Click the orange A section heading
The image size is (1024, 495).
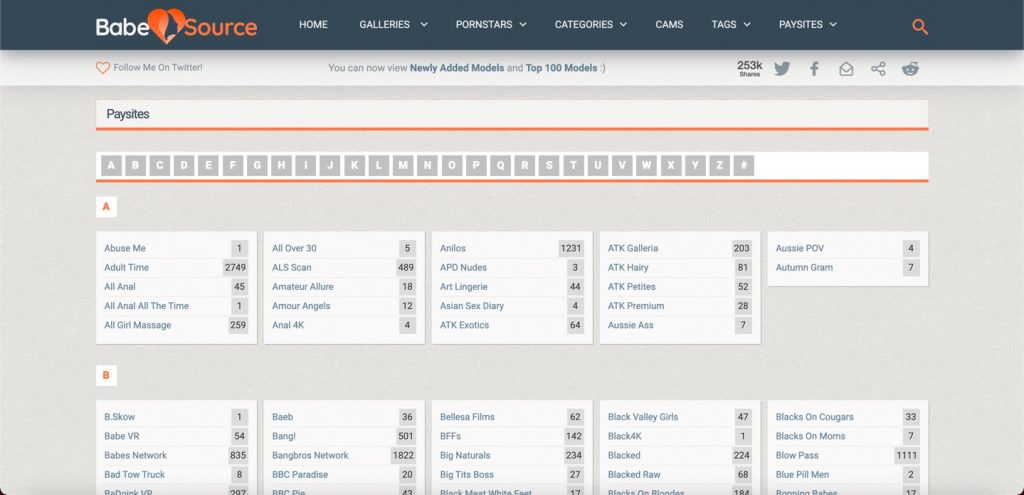106,208
